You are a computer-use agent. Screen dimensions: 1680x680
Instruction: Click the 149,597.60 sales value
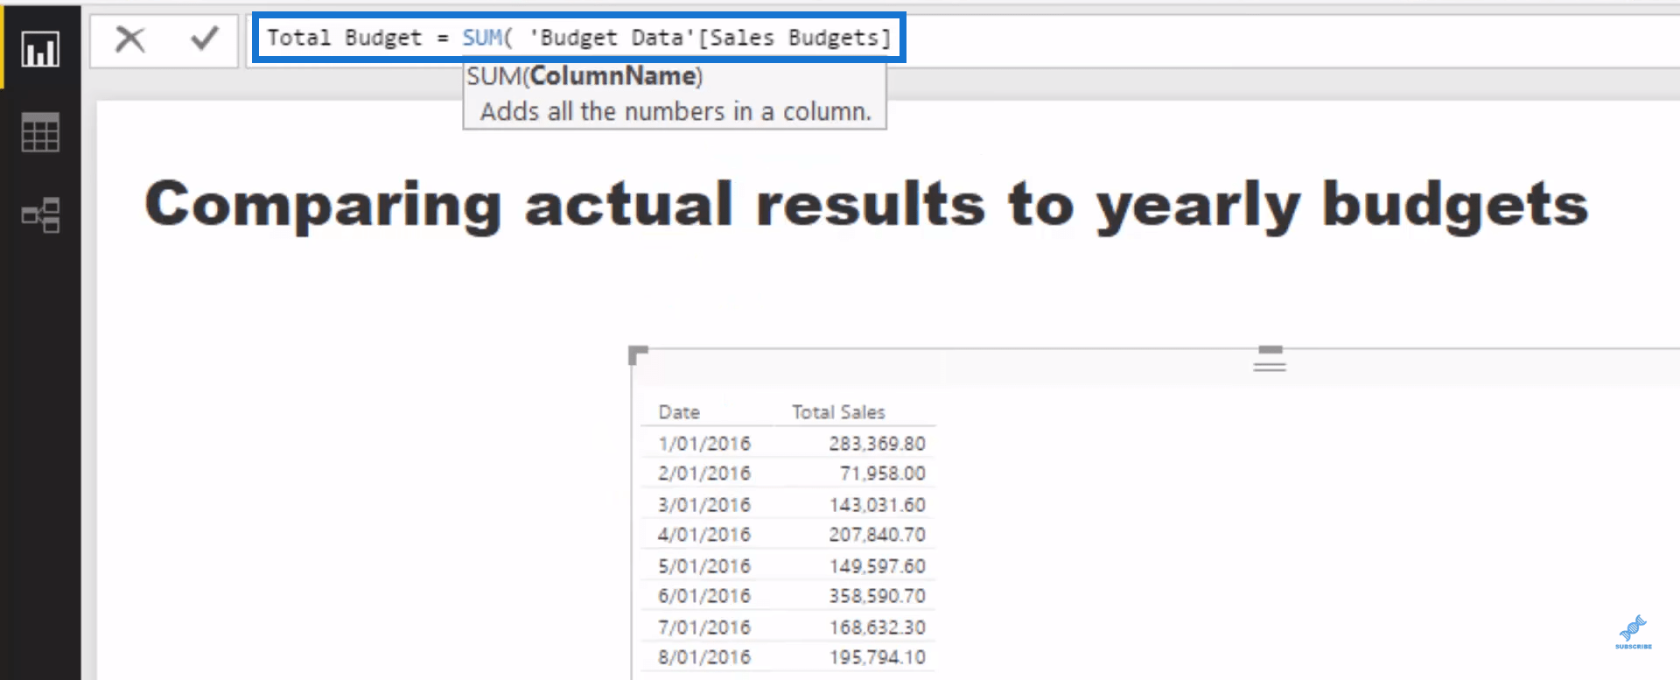pyautogui.click(x=877, y=566)
